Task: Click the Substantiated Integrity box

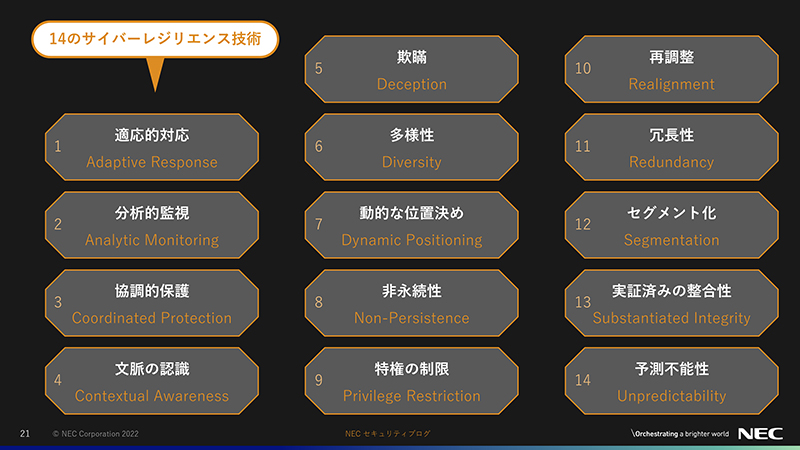Action: point(671,304)
